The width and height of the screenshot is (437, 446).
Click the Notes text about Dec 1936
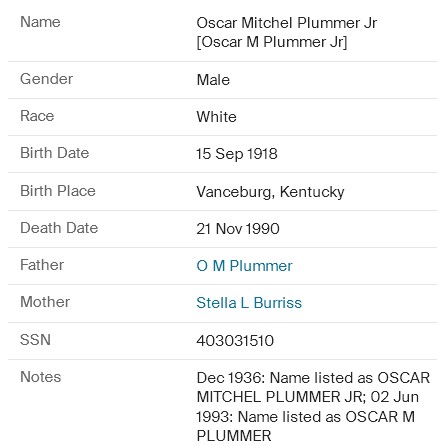(313, 407)
